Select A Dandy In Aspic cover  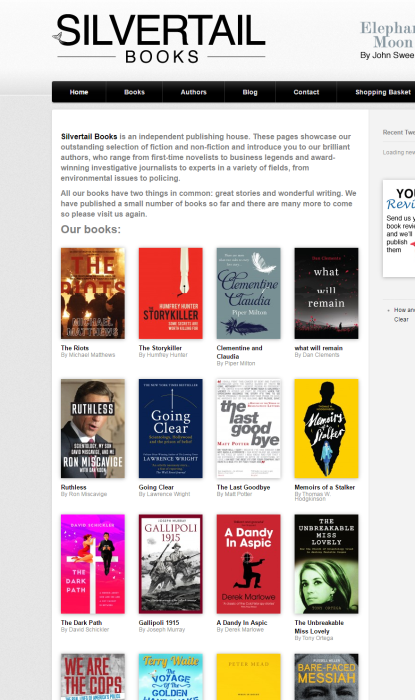click(249, 564)
